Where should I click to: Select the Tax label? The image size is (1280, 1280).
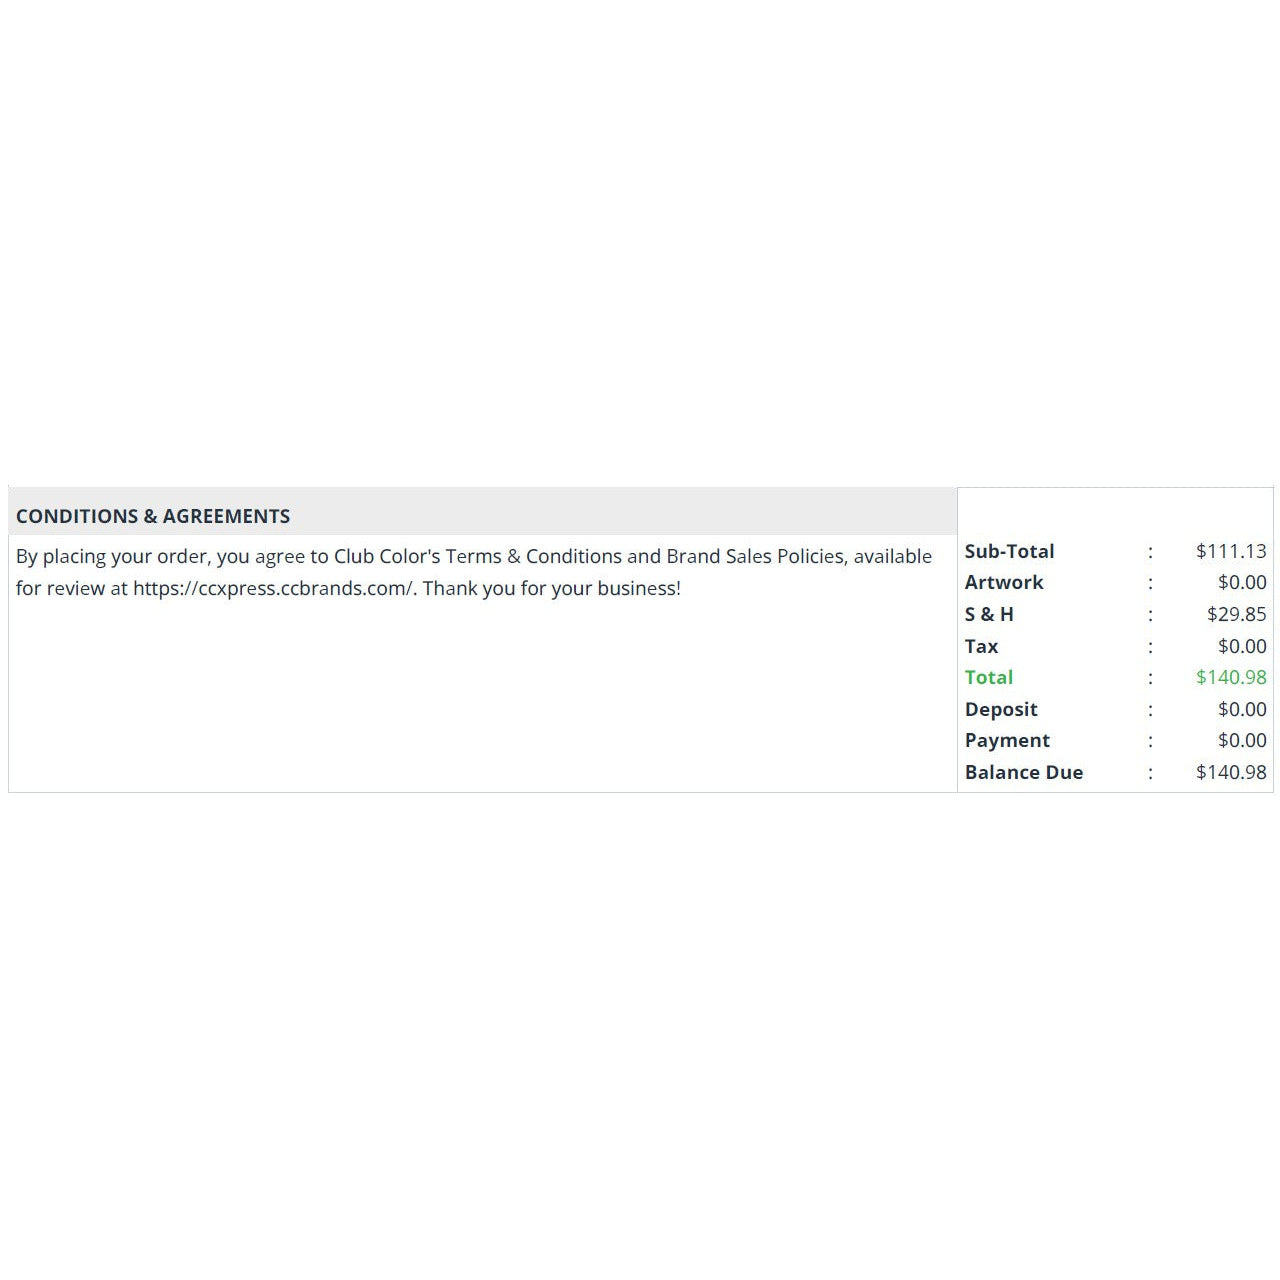click(981, 646)
